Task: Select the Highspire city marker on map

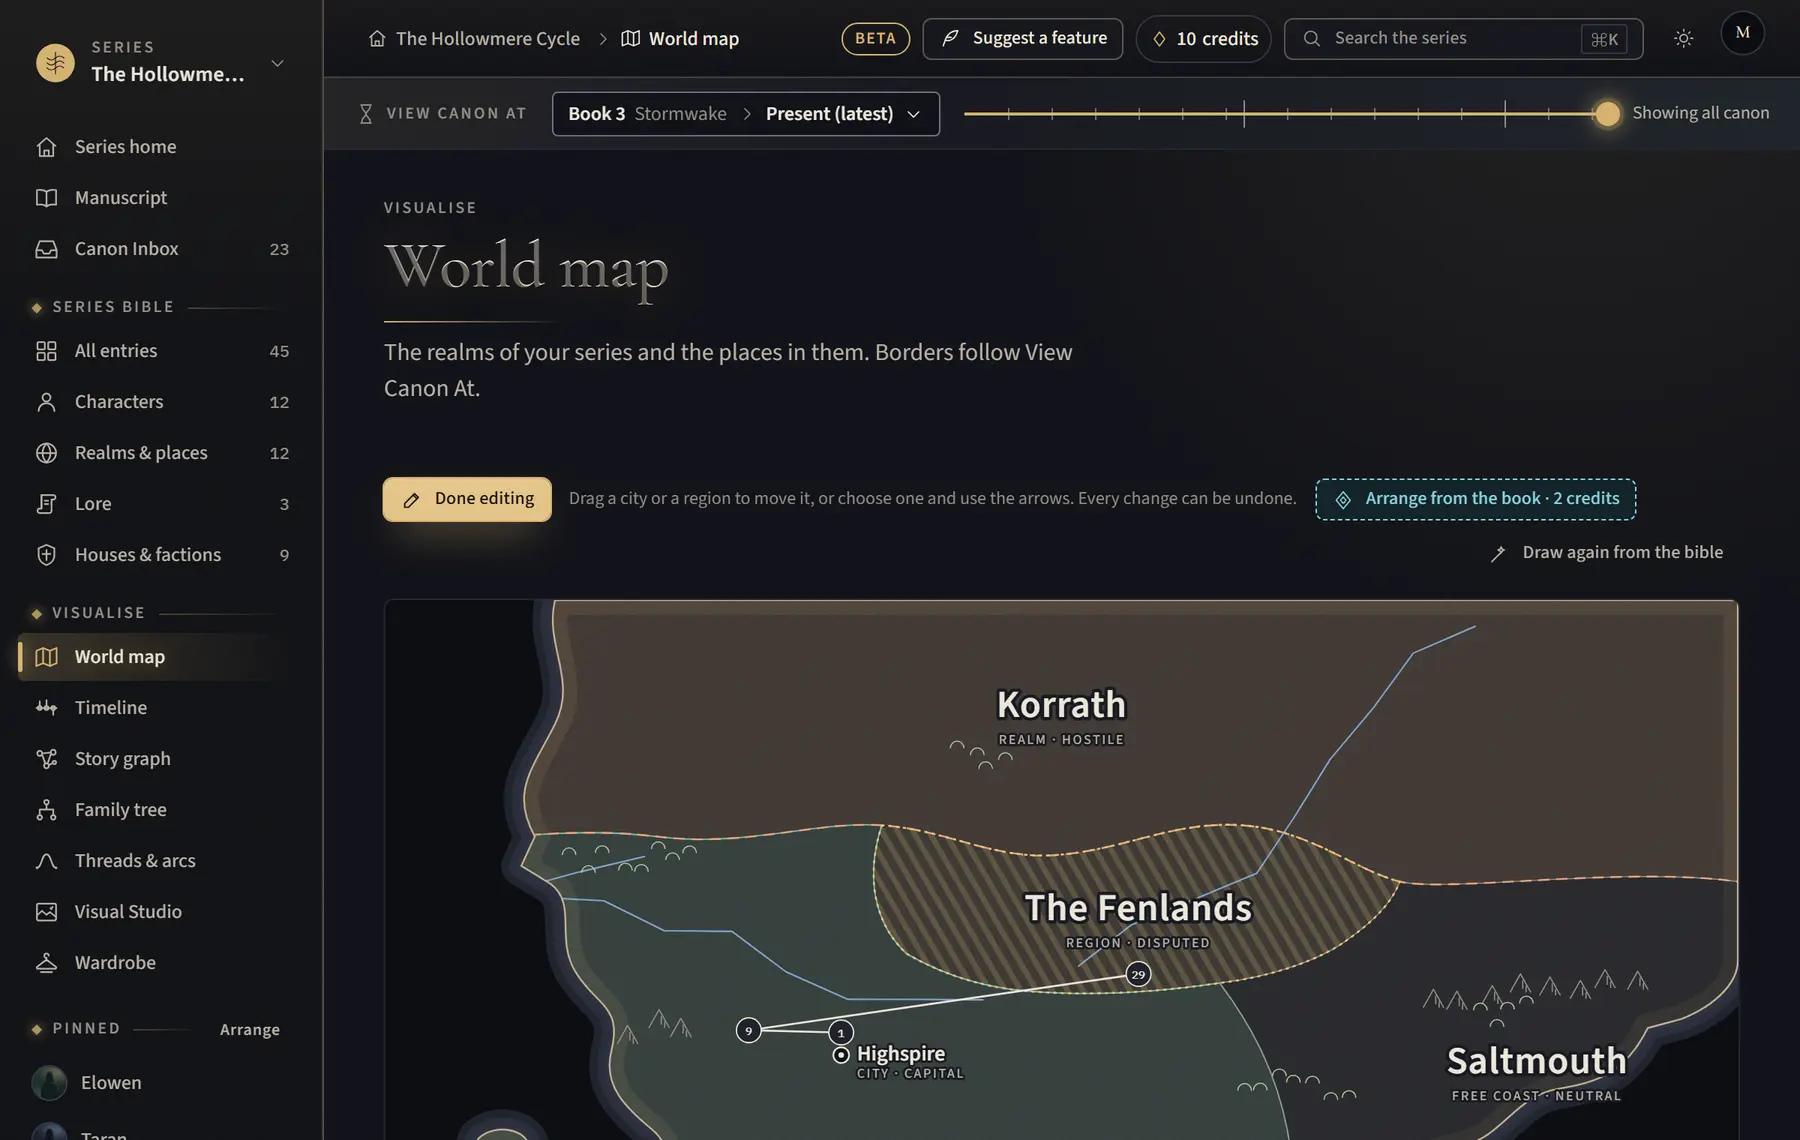Action: click(841, 1055)
